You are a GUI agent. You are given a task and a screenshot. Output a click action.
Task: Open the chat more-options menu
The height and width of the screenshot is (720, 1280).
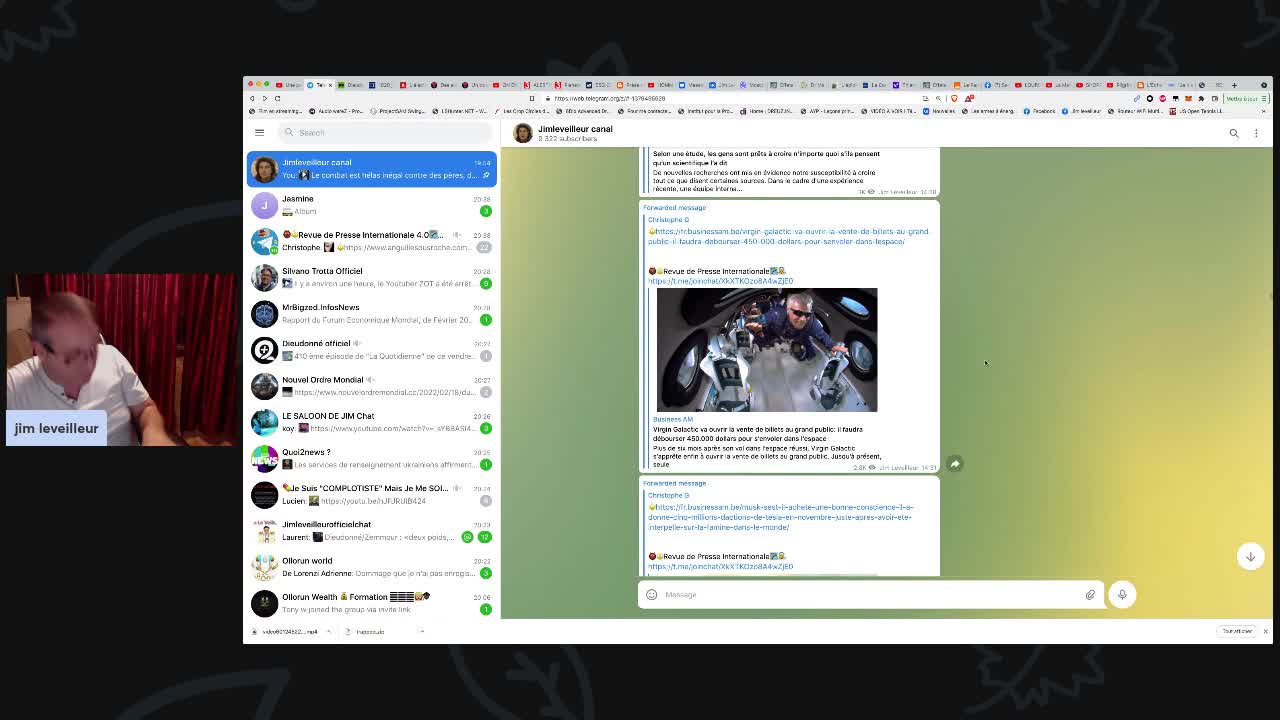[1256, 133]
